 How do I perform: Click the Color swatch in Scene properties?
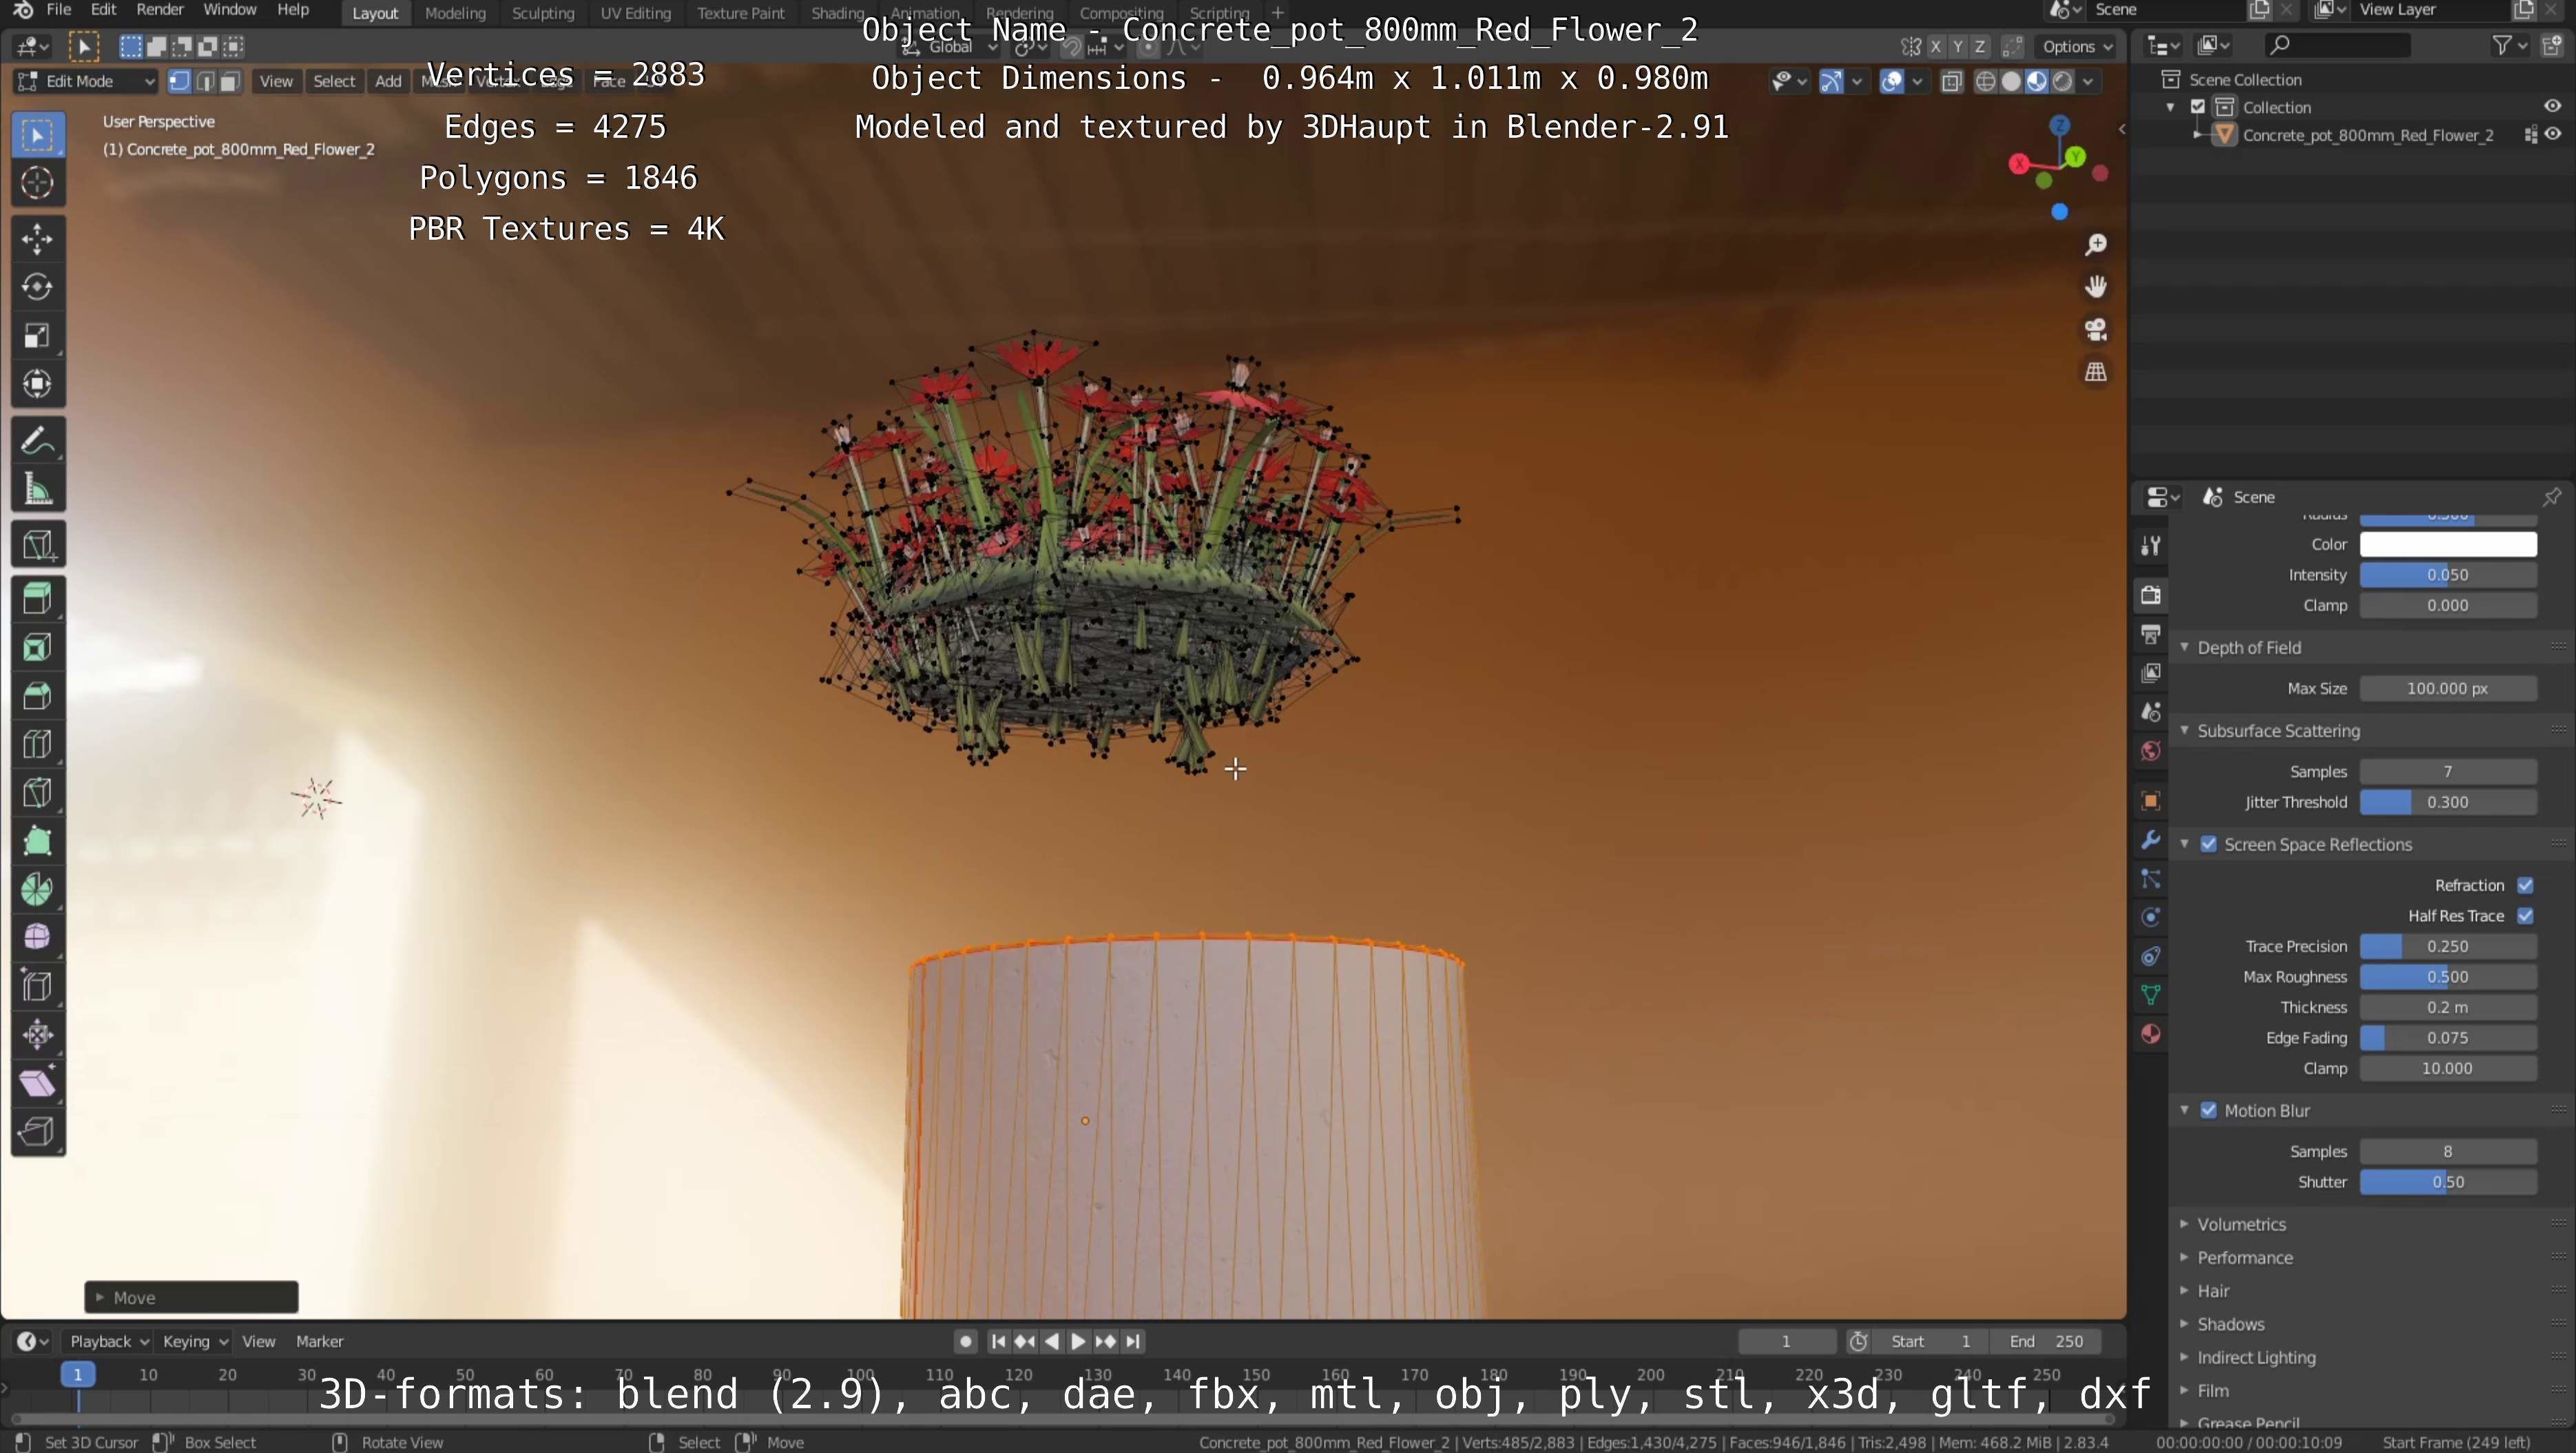tap(2448, 545)
